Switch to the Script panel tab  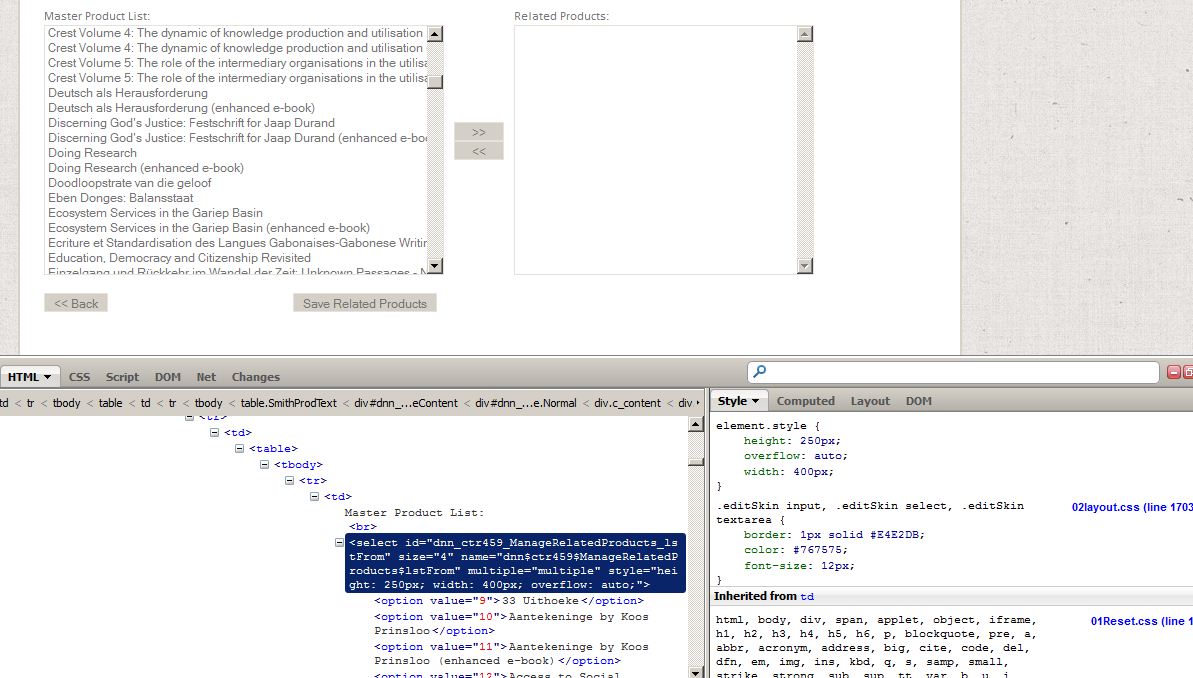click(122, 377)
